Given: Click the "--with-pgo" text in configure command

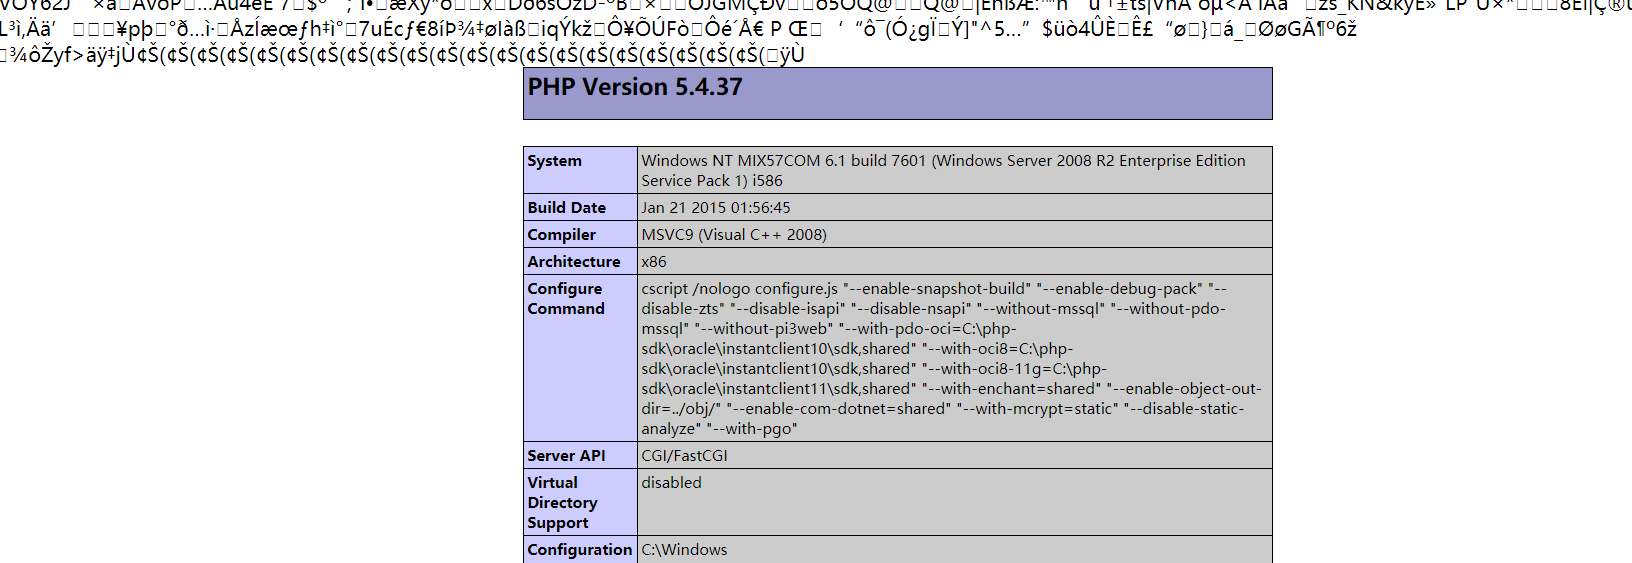Looking at the screenshot, I should 752,429.
